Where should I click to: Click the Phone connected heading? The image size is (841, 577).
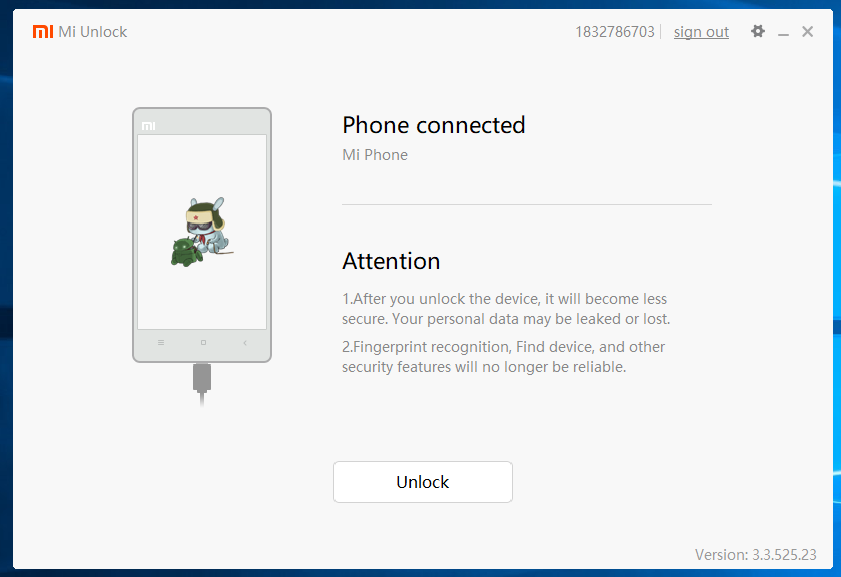pyautogui.click(x=433, y=125)
